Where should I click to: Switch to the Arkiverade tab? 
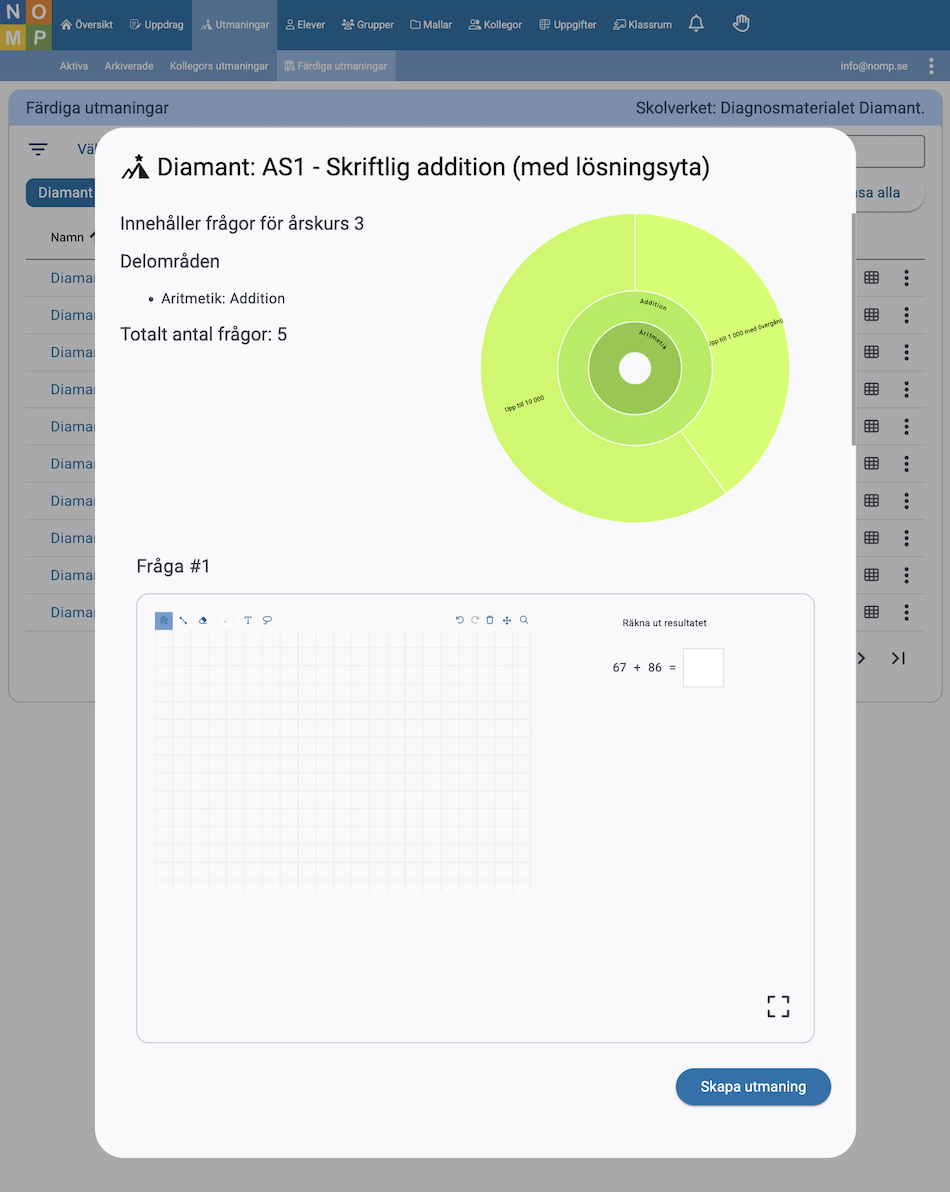click(x=129, y=66)
